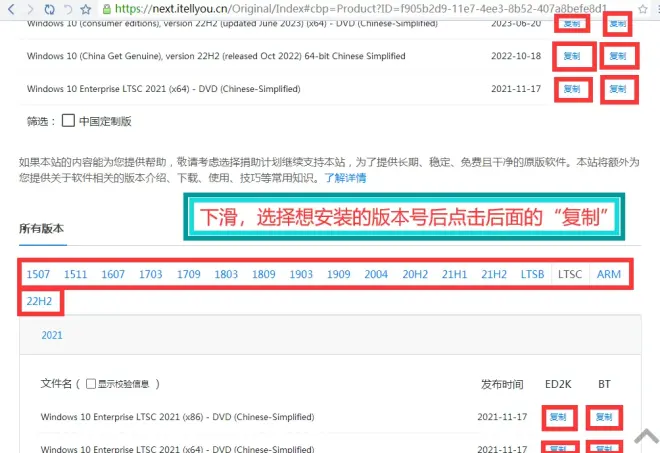This screenshot has height=453, width=660.
Task: Click the star icon at right of address bar
Action: [642, 9]
